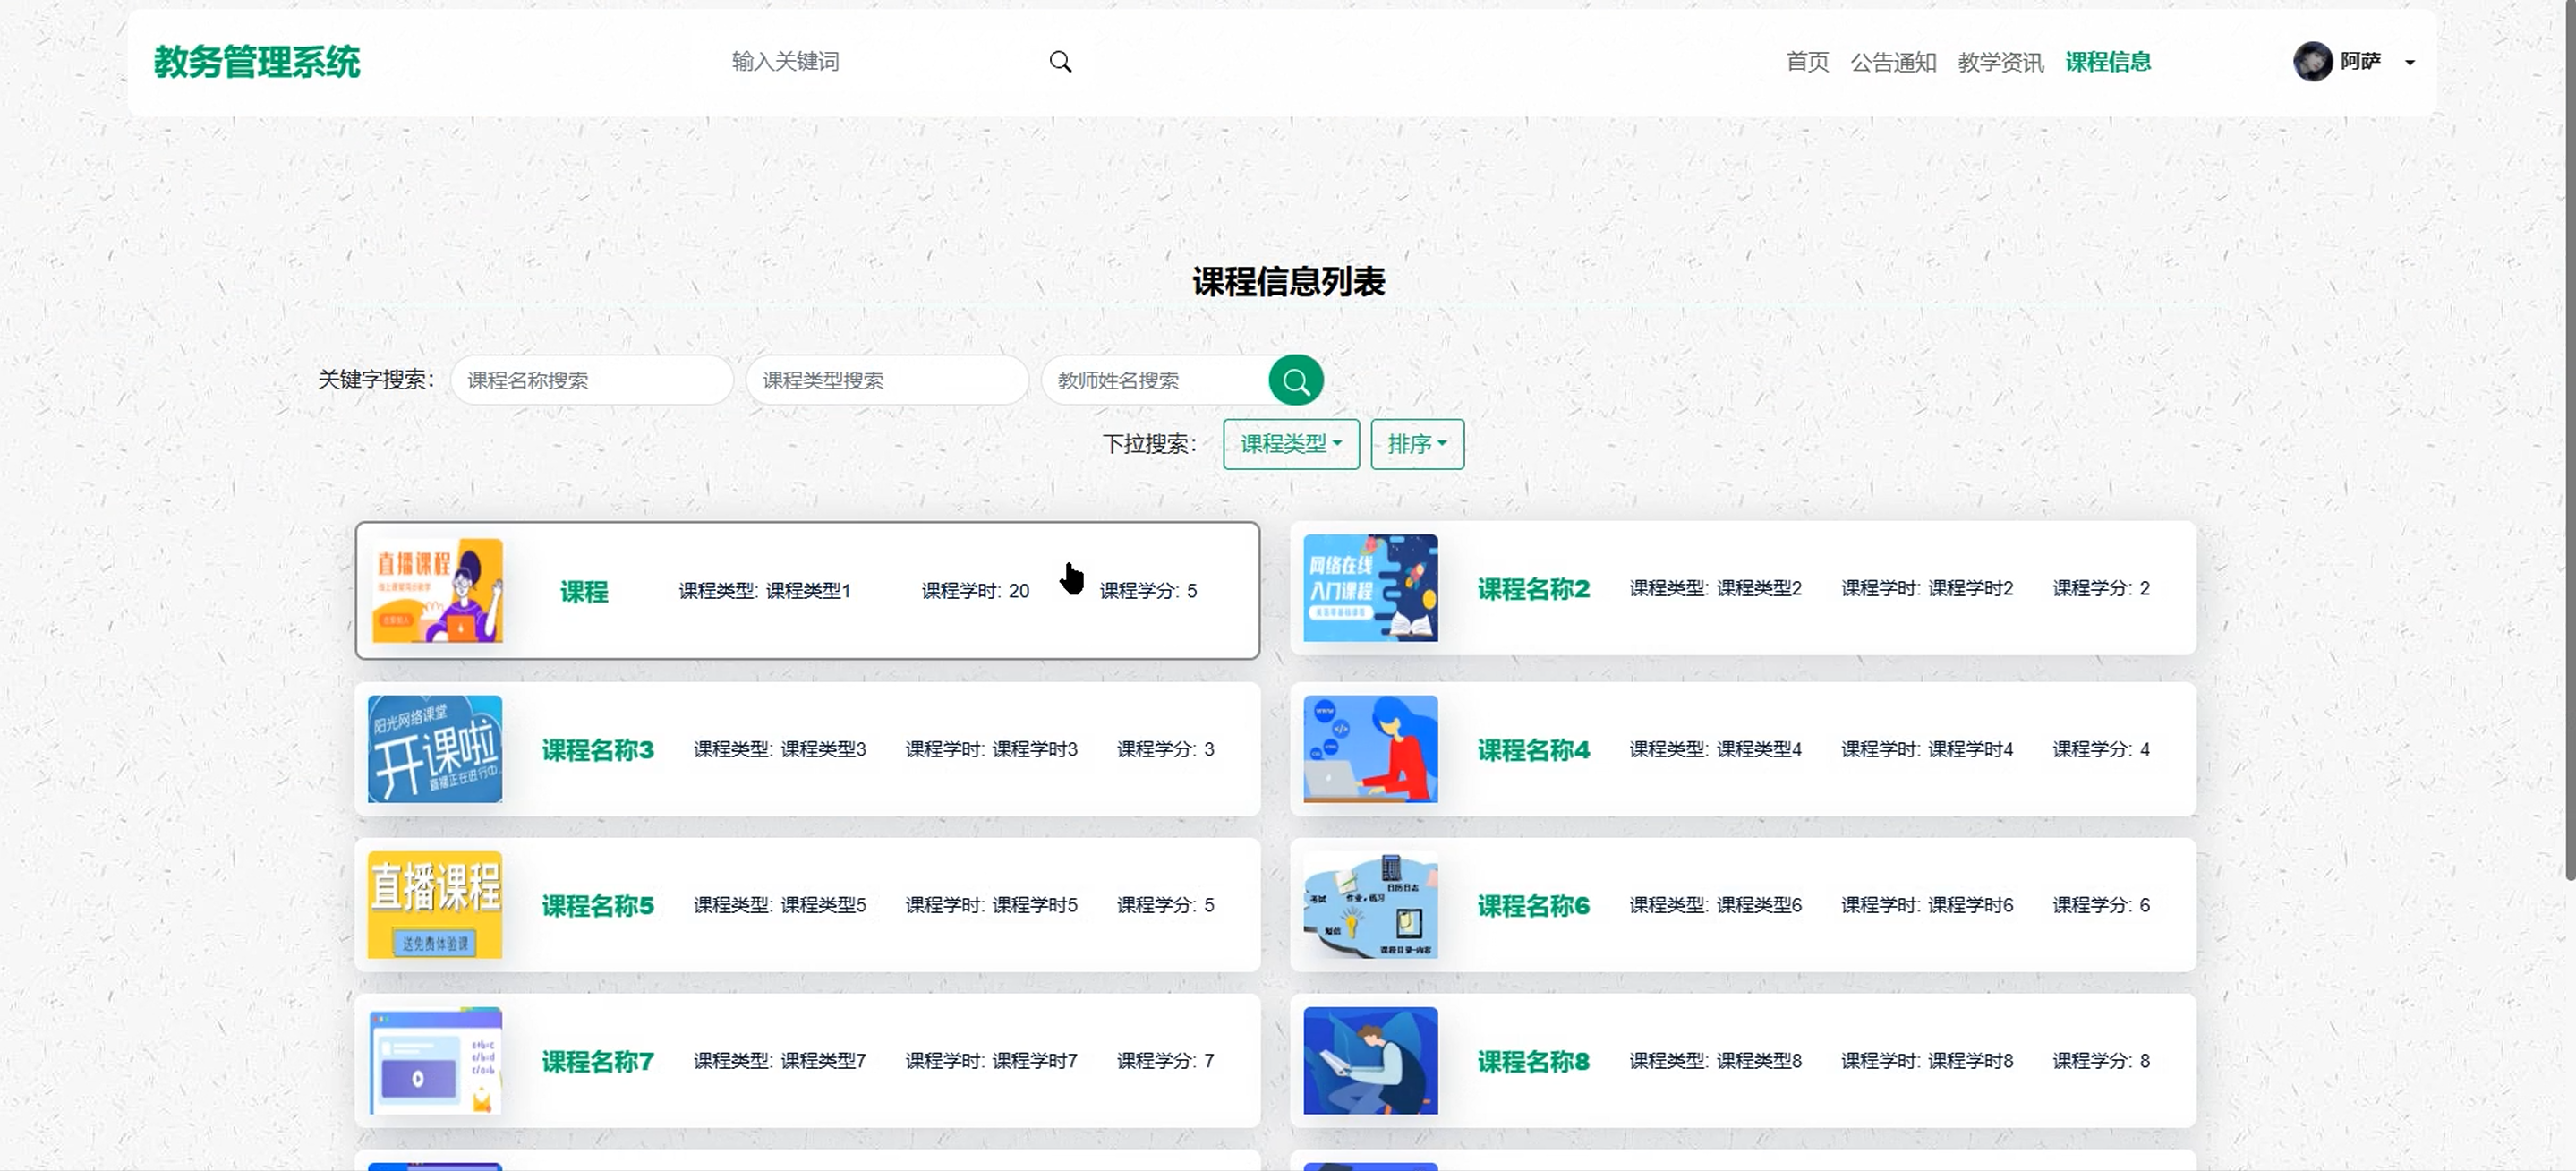The height and width of the screenshot is (1171, 2576).
Task: Open the 排序 sort dropdown
Action: click(x=1416, y=444)
